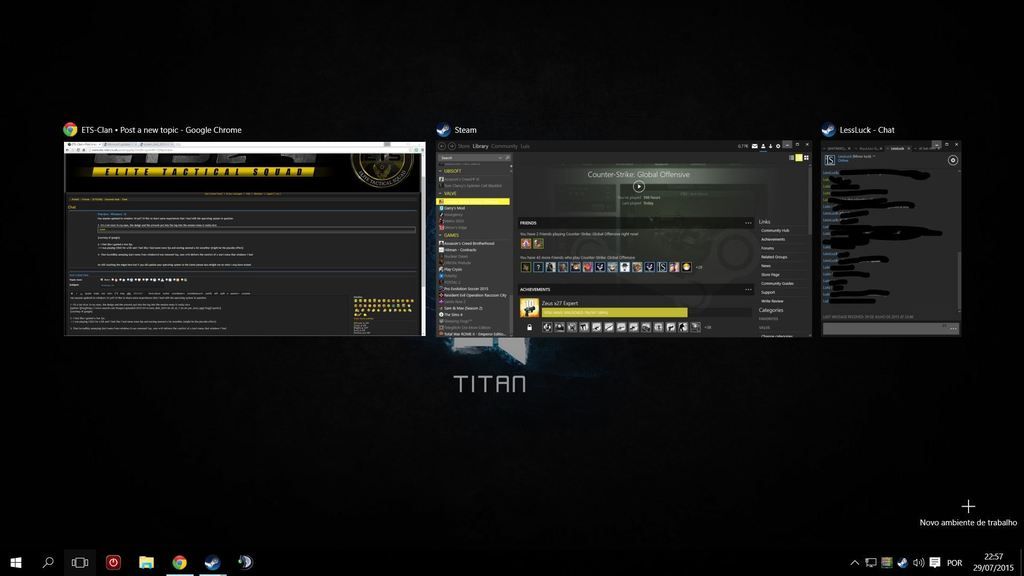
Task: Open Community Hub link in Steam
Action: click(775, 231)
